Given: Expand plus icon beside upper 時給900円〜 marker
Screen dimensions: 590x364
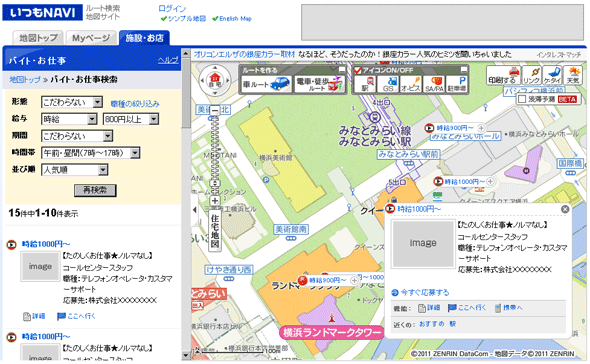Looking at the screenshot, I should click(x=481, y=128).
